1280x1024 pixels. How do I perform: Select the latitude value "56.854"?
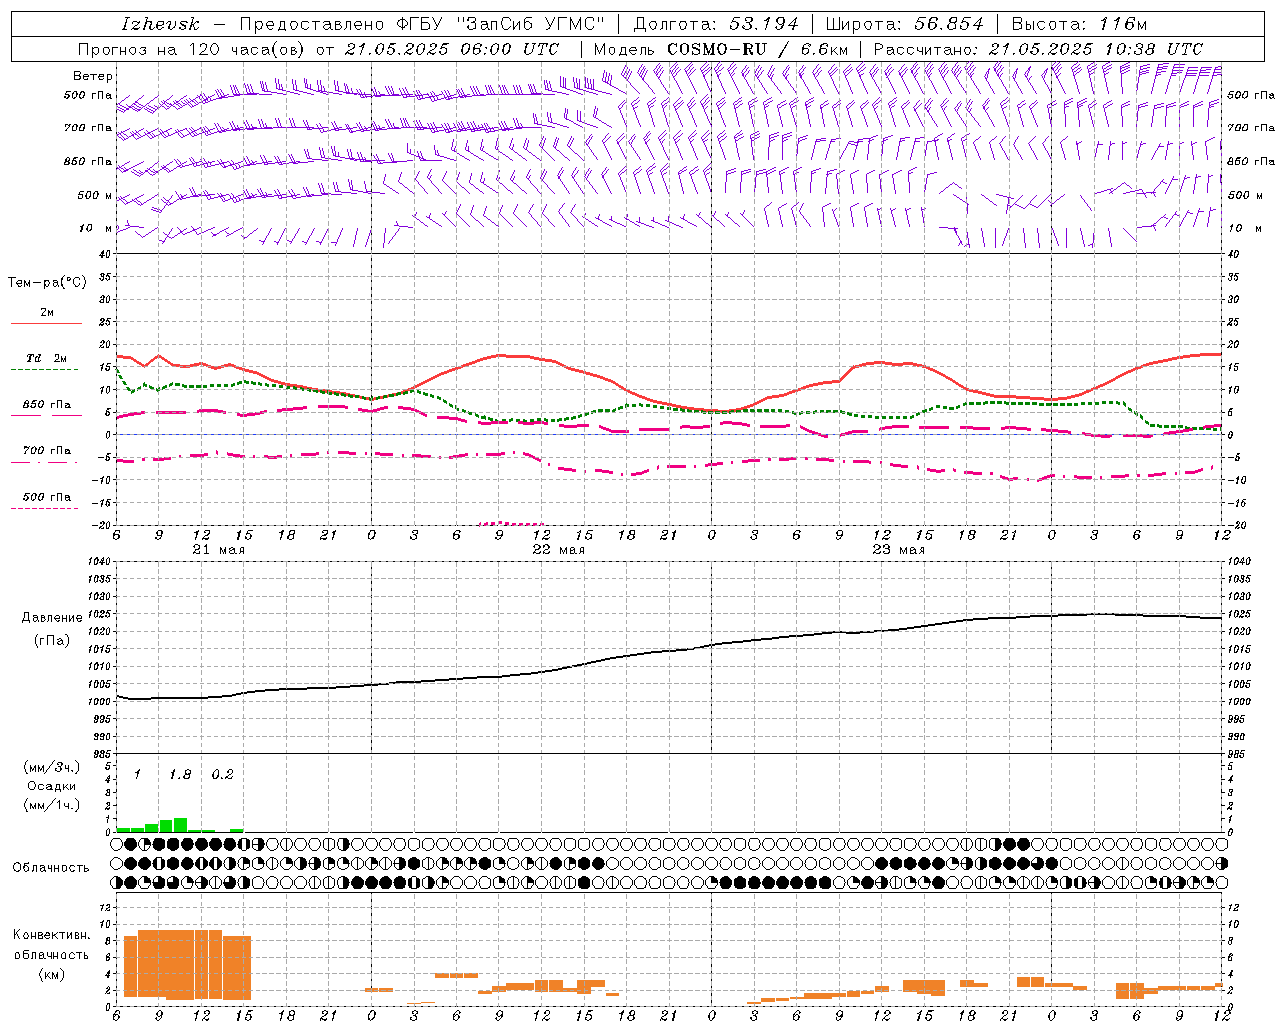(x=949, y=24)
